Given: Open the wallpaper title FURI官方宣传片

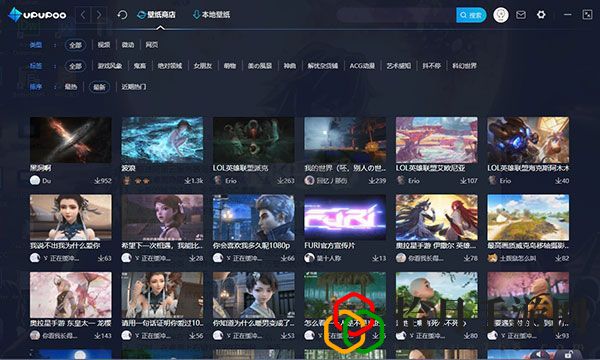Looking at the screenshot, I should (x=328, y=246).
